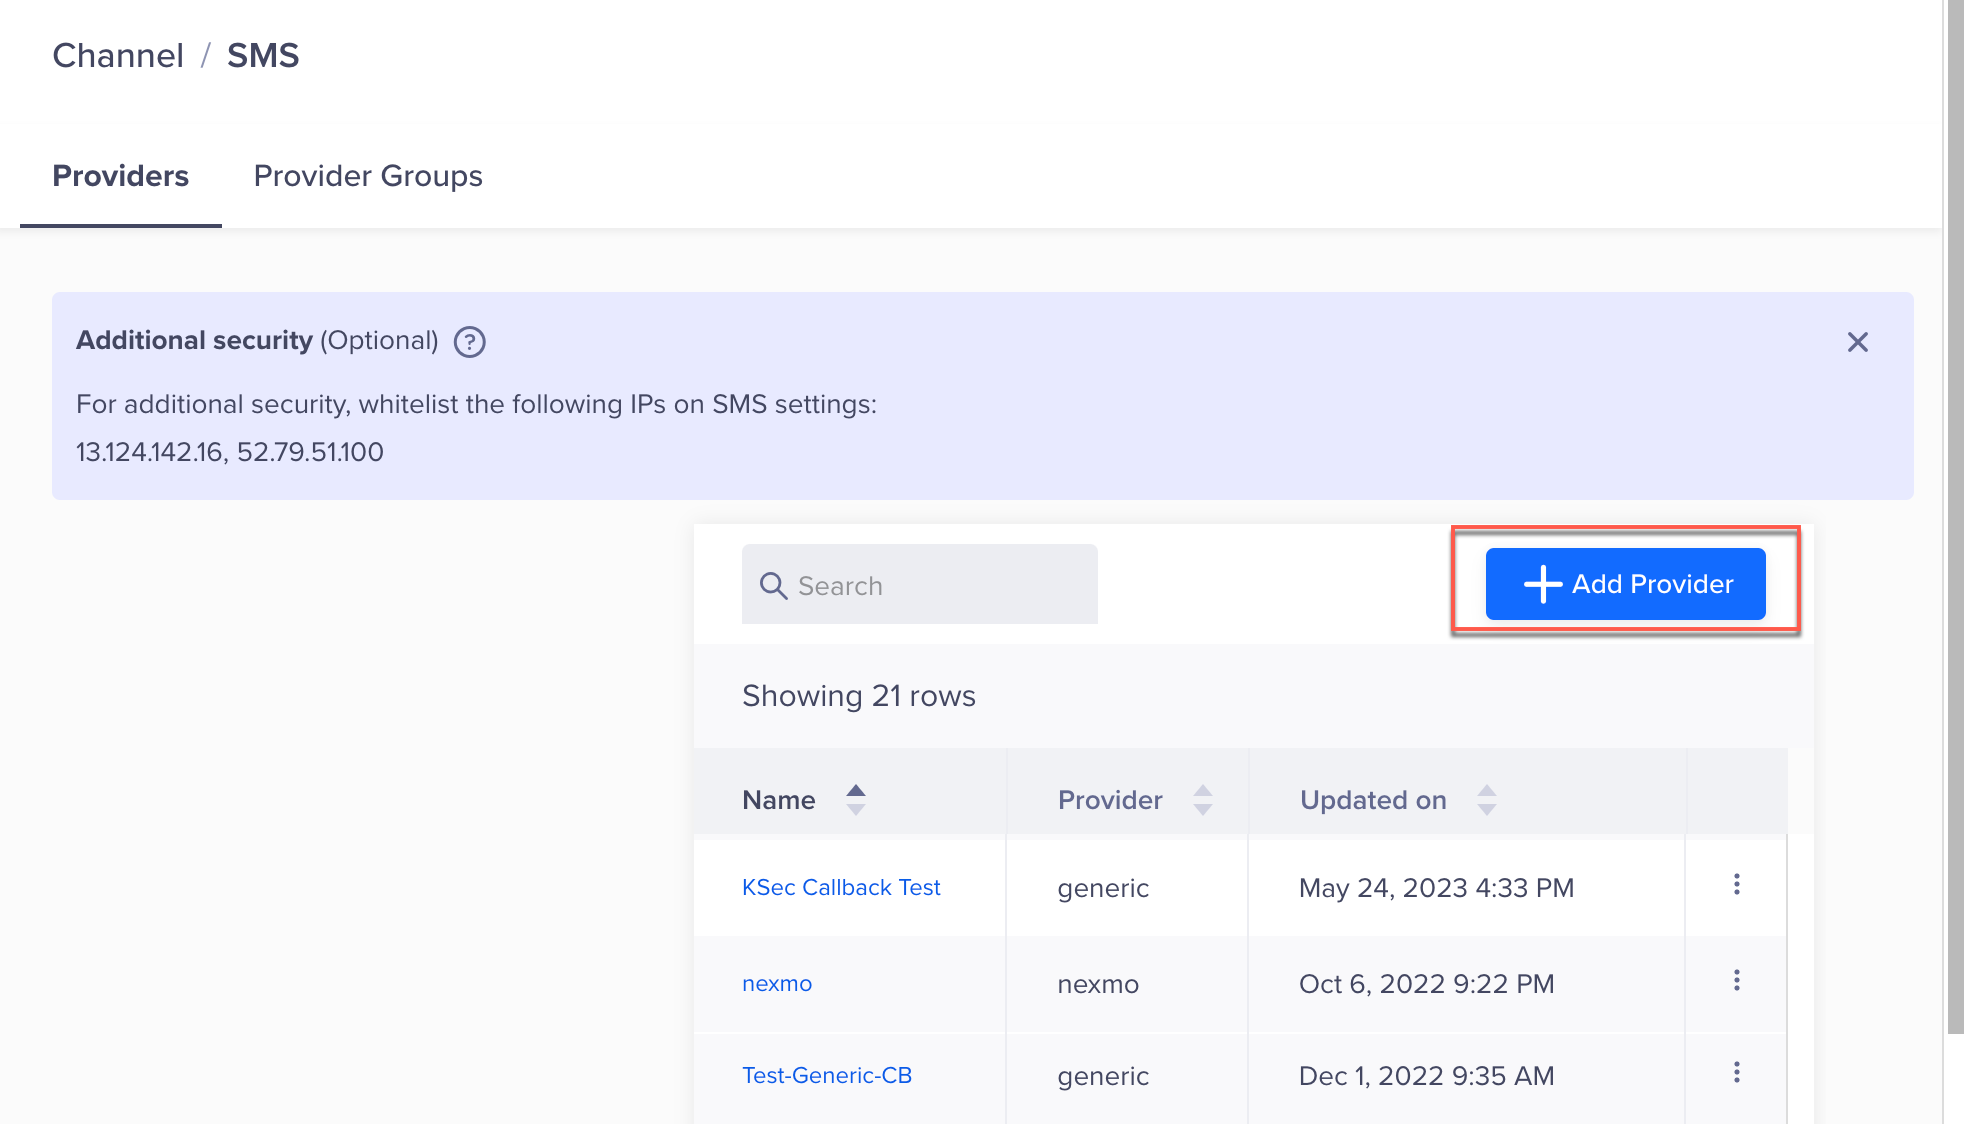Click the Search input field
This screenshot has width=1964, height=1124.
coord(919,583)
